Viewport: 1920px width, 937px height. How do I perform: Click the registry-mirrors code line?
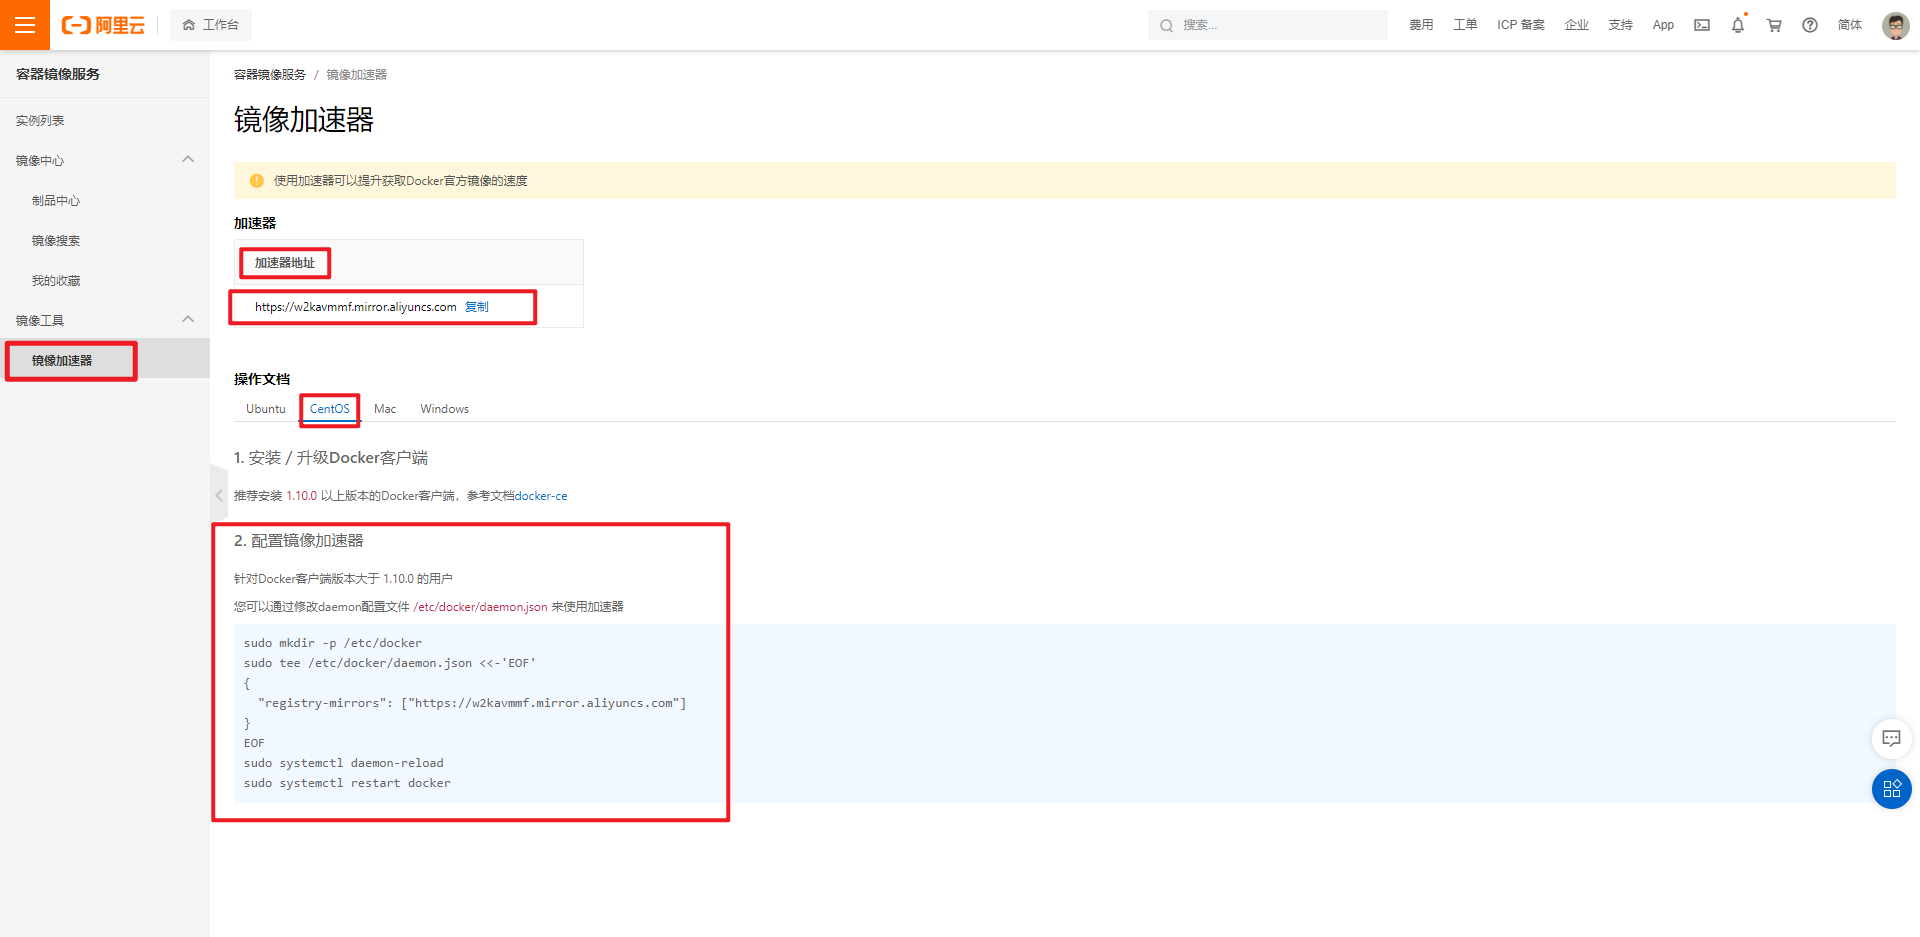pyautogui.click(x=472, y=703)
